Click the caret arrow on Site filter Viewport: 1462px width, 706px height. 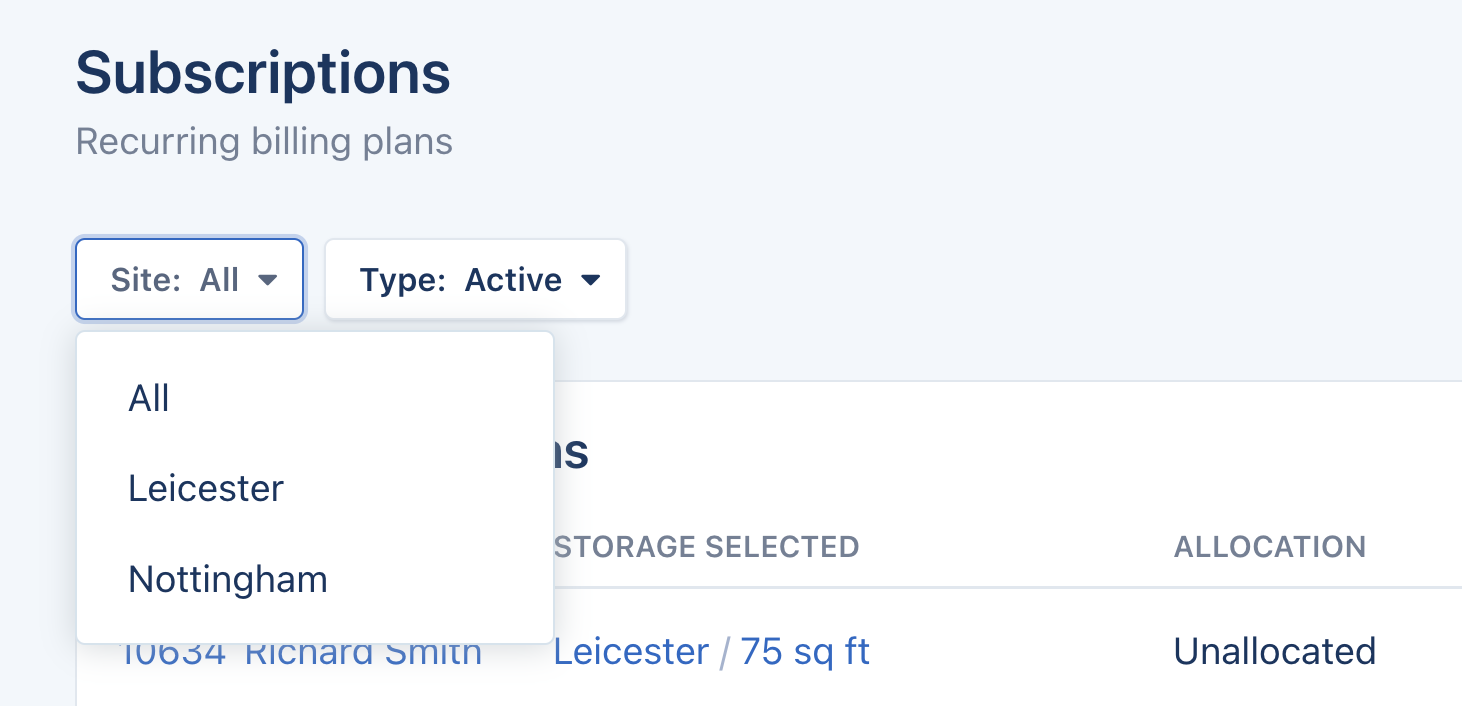(267, 280)
